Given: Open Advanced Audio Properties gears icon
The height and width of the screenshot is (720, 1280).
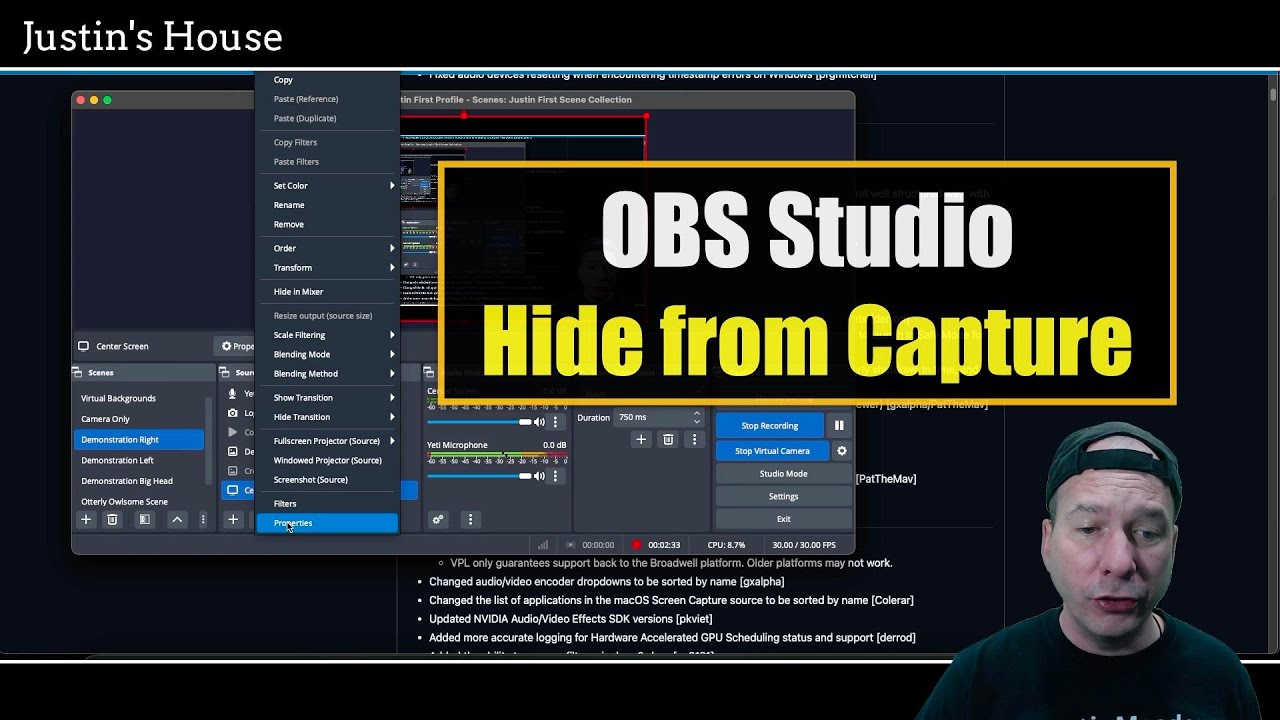Looking at the screenshot, I should 437,519.
